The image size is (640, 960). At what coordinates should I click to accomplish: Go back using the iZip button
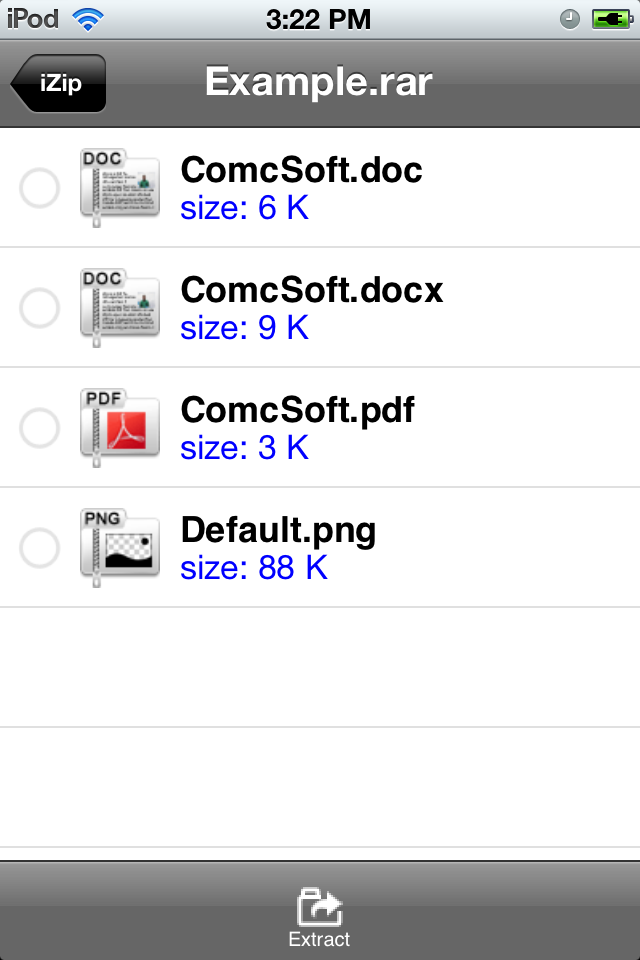point(58,83)
